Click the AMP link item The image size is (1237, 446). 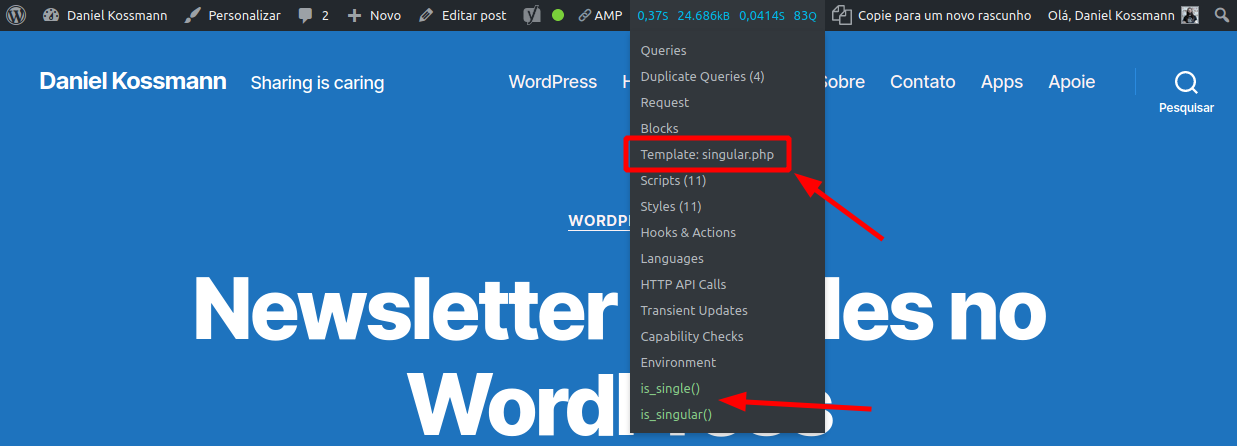[599, 16]
